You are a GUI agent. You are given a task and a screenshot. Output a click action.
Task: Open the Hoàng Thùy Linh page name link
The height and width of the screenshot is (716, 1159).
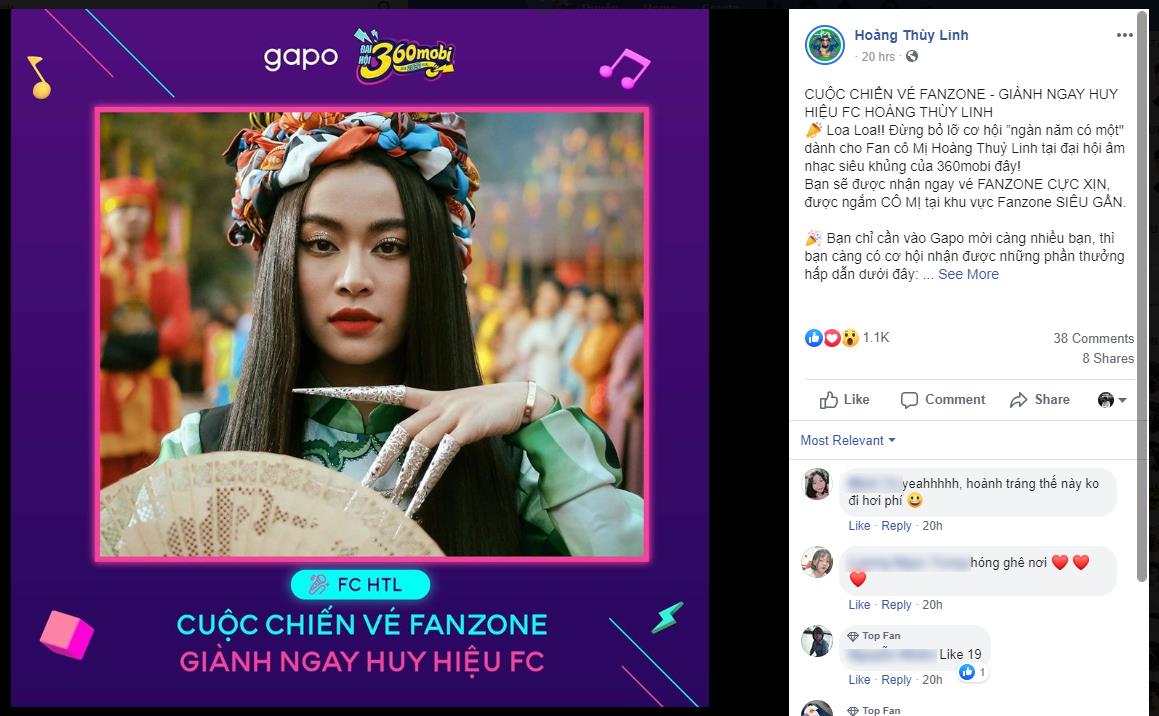point(911,35)
